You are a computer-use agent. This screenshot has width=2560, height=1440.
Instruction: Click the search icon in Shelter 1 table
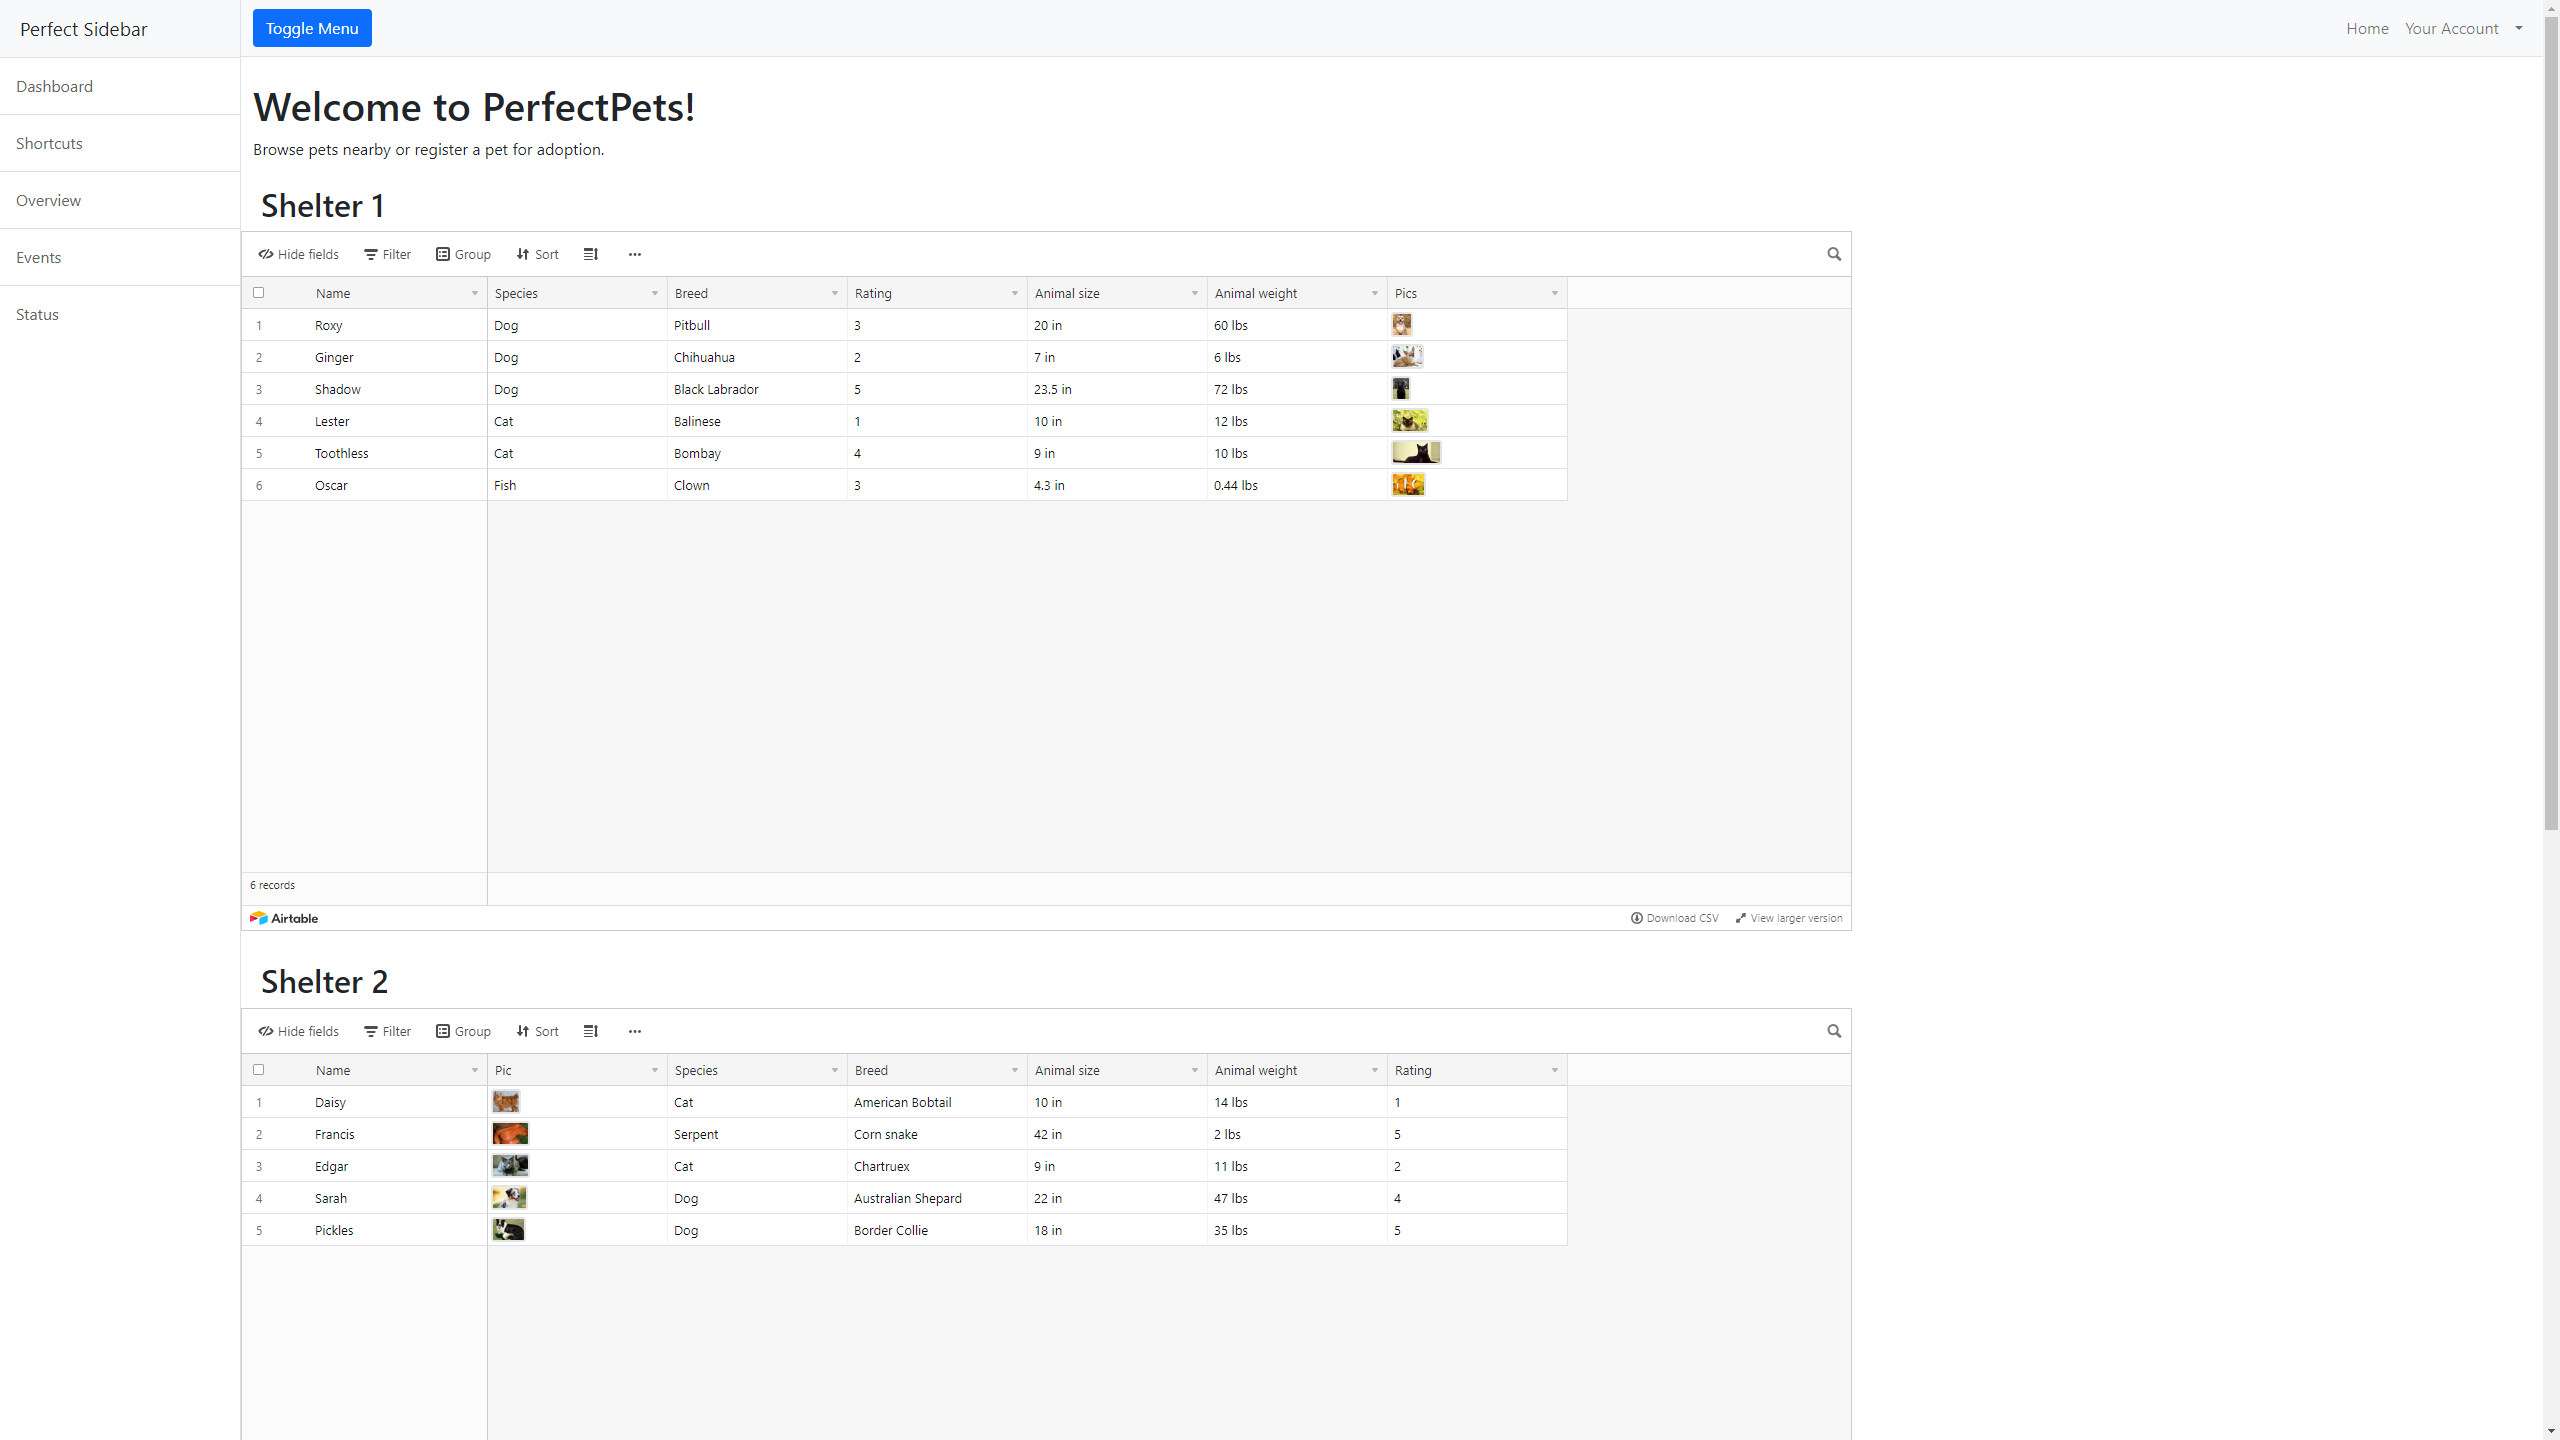click(x=1833, y=254)
